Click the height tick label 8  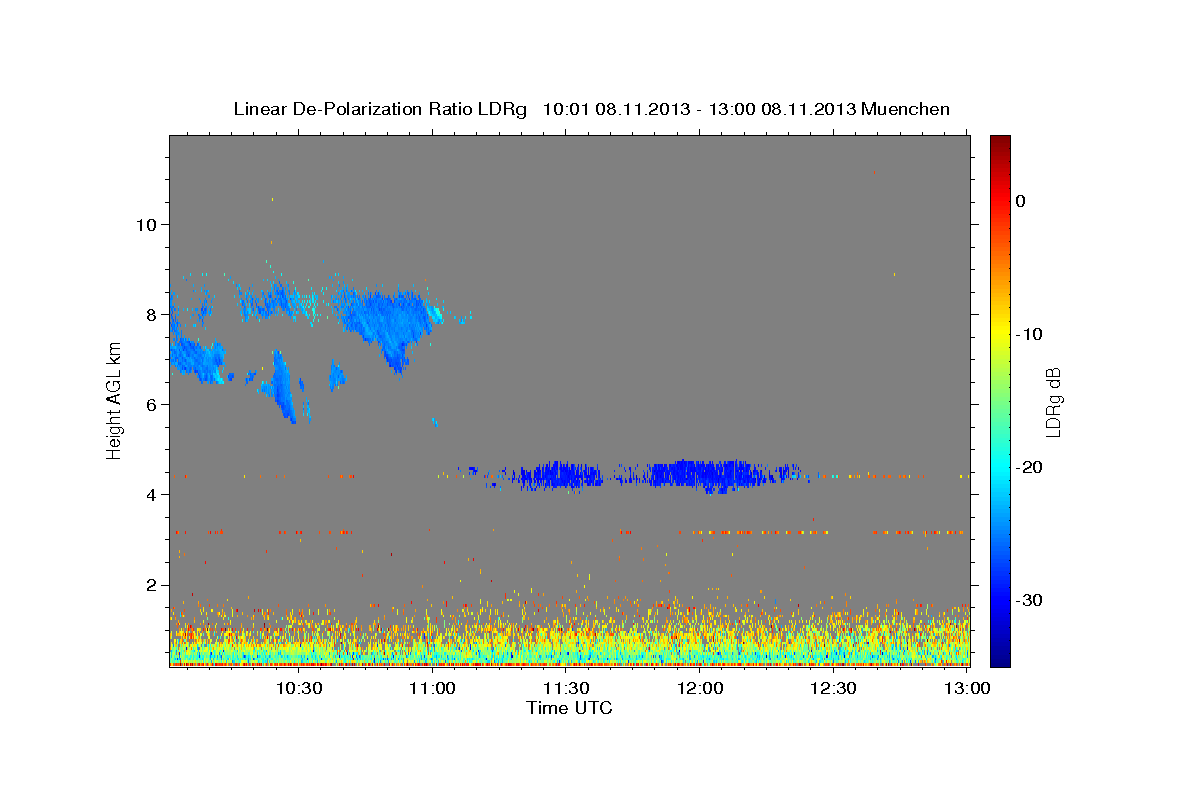152,314
